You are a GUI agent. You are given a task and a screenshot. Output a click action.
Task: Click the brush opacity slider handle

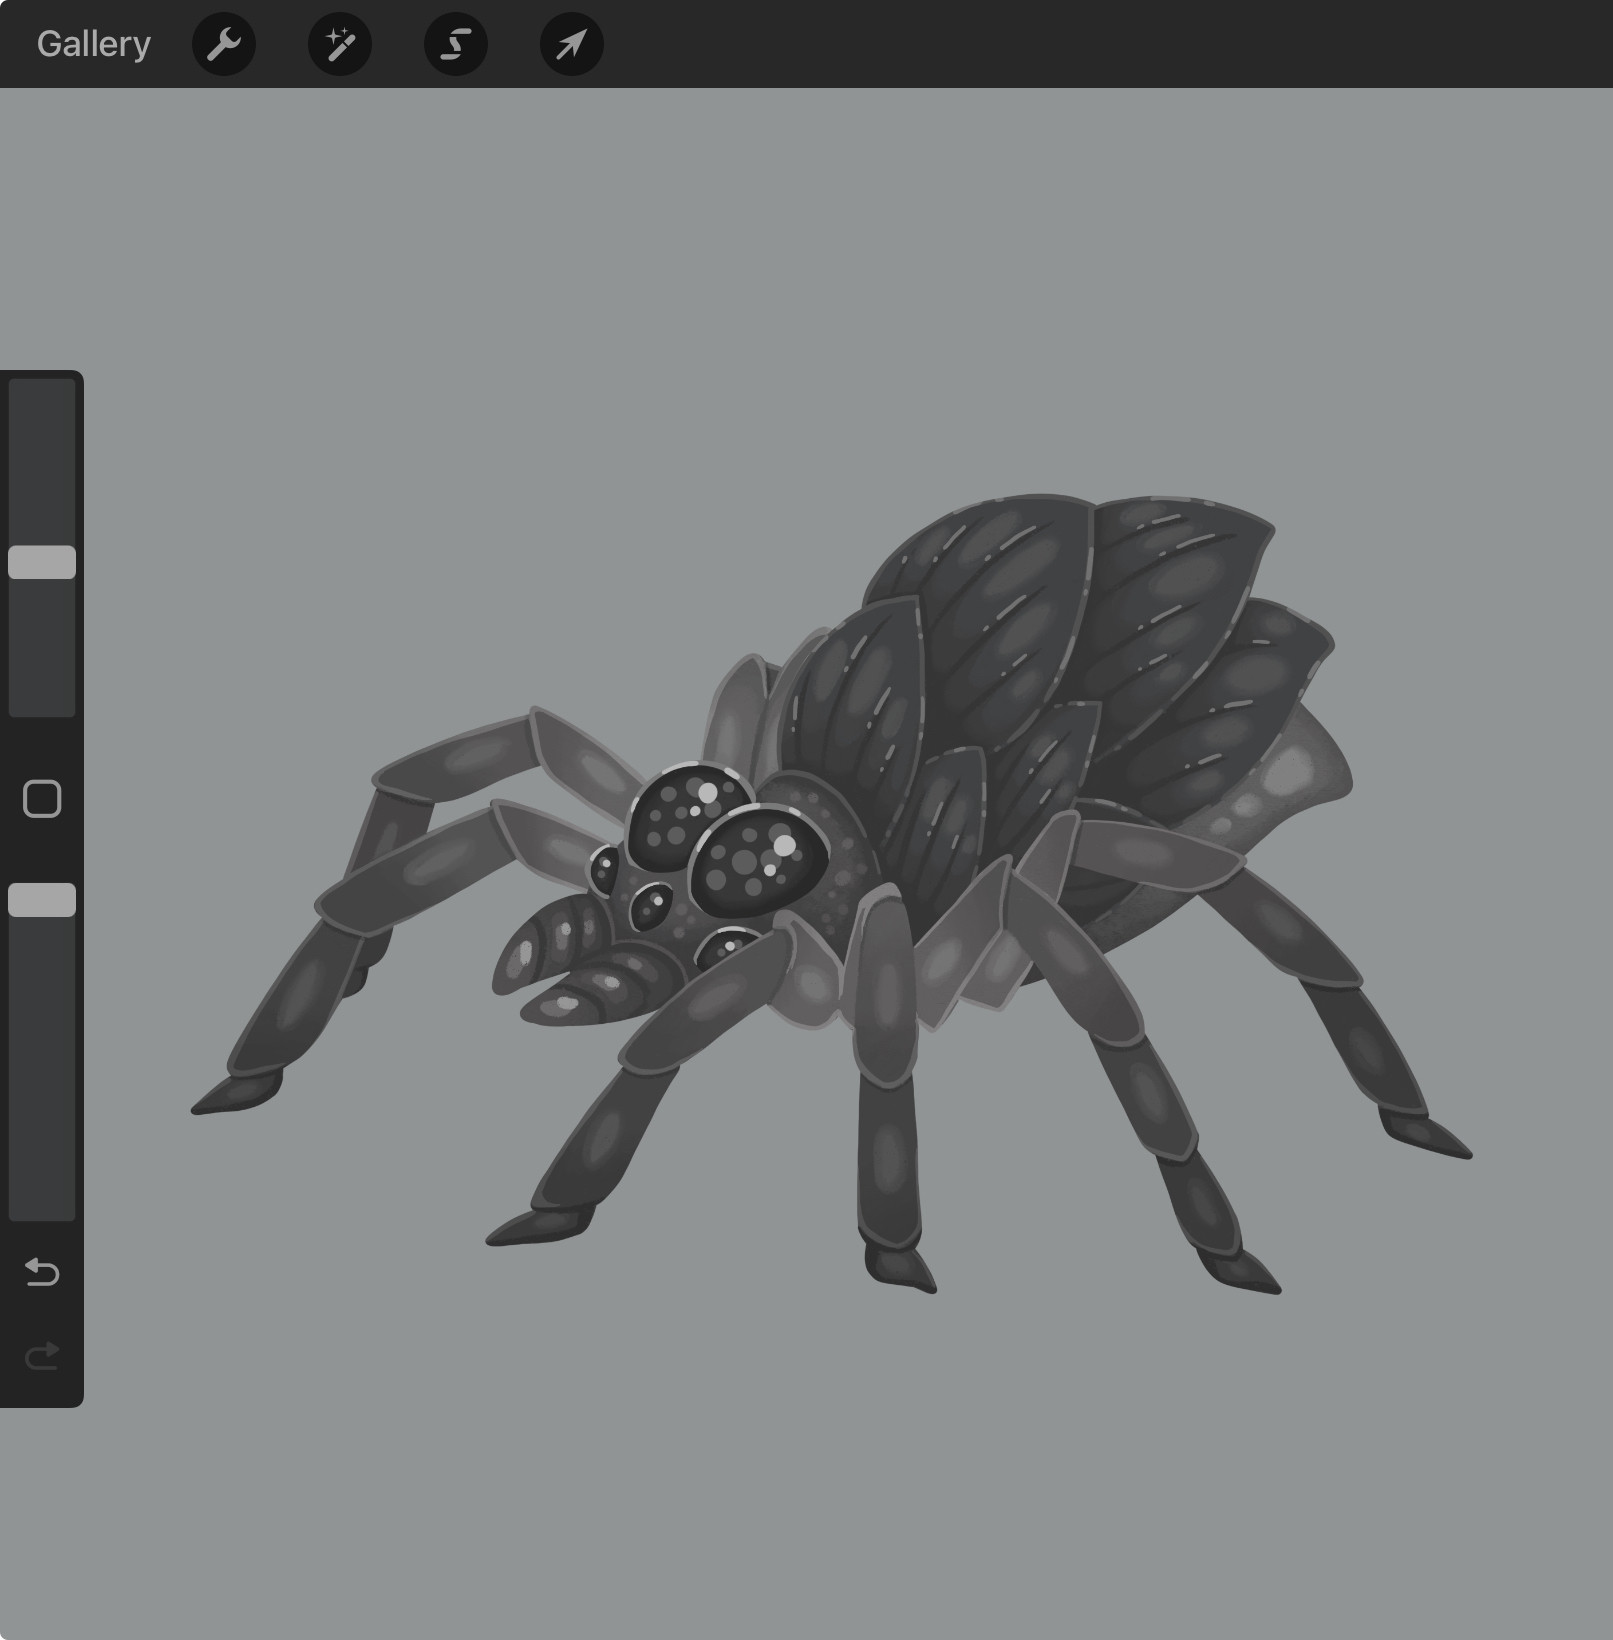42,900
